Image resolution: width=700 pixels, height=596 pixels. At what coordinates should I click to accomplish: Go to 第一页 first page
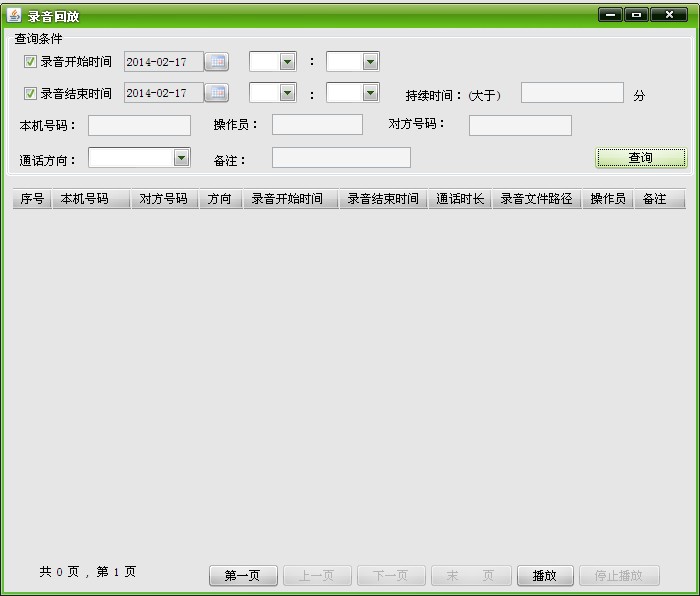point(243,576)
